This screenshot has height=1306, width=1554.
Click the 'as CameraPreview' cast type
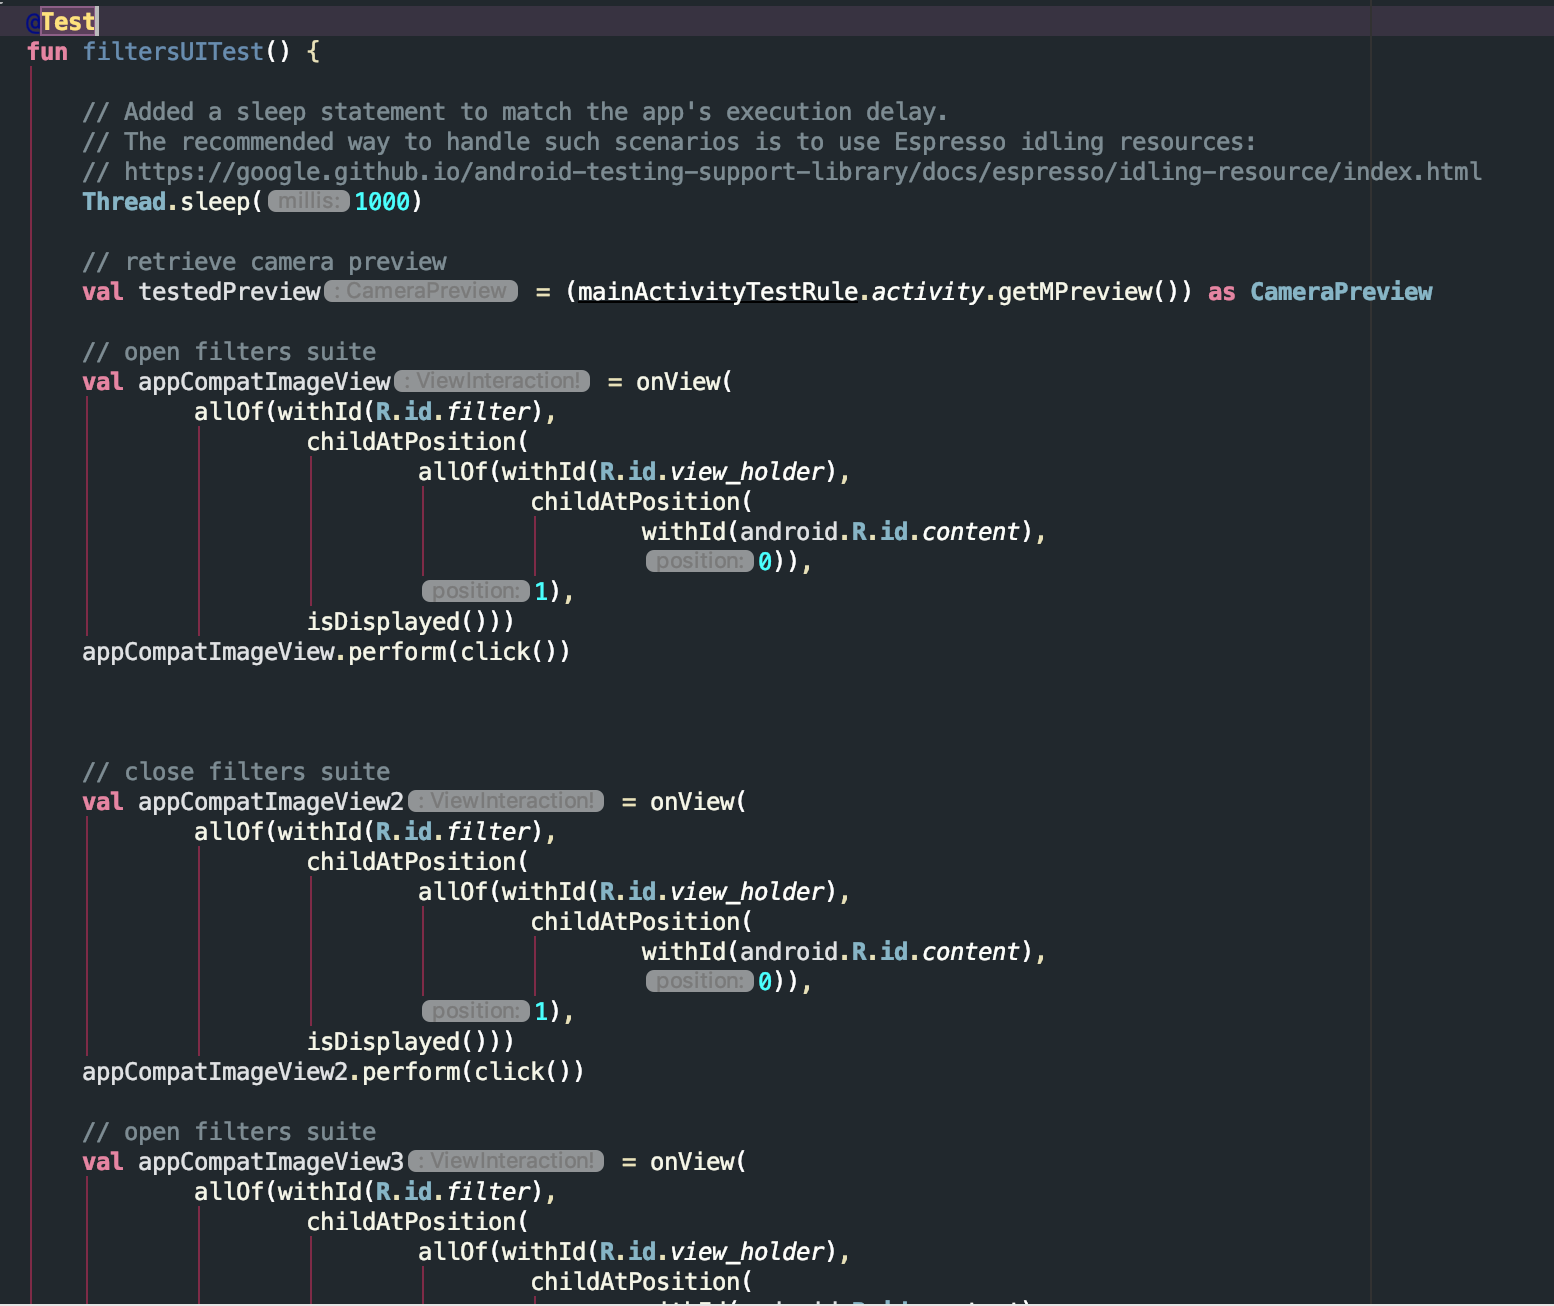tap(1341, 291)
